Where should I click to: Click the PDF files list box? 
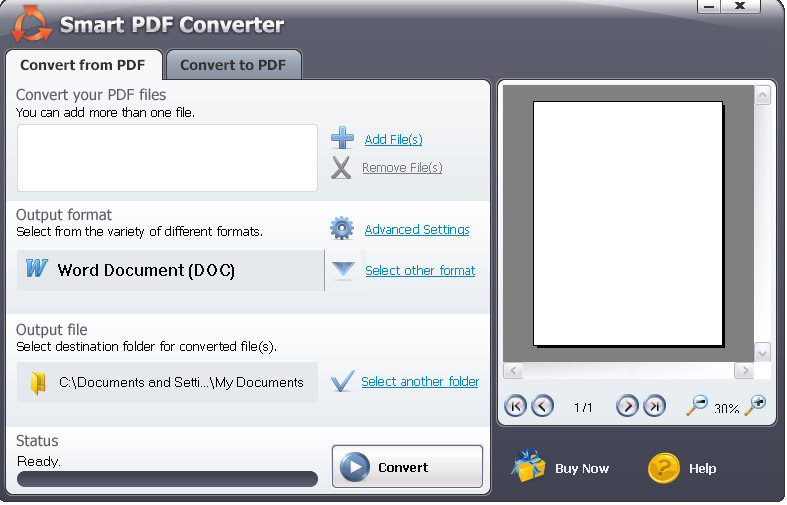167,158
